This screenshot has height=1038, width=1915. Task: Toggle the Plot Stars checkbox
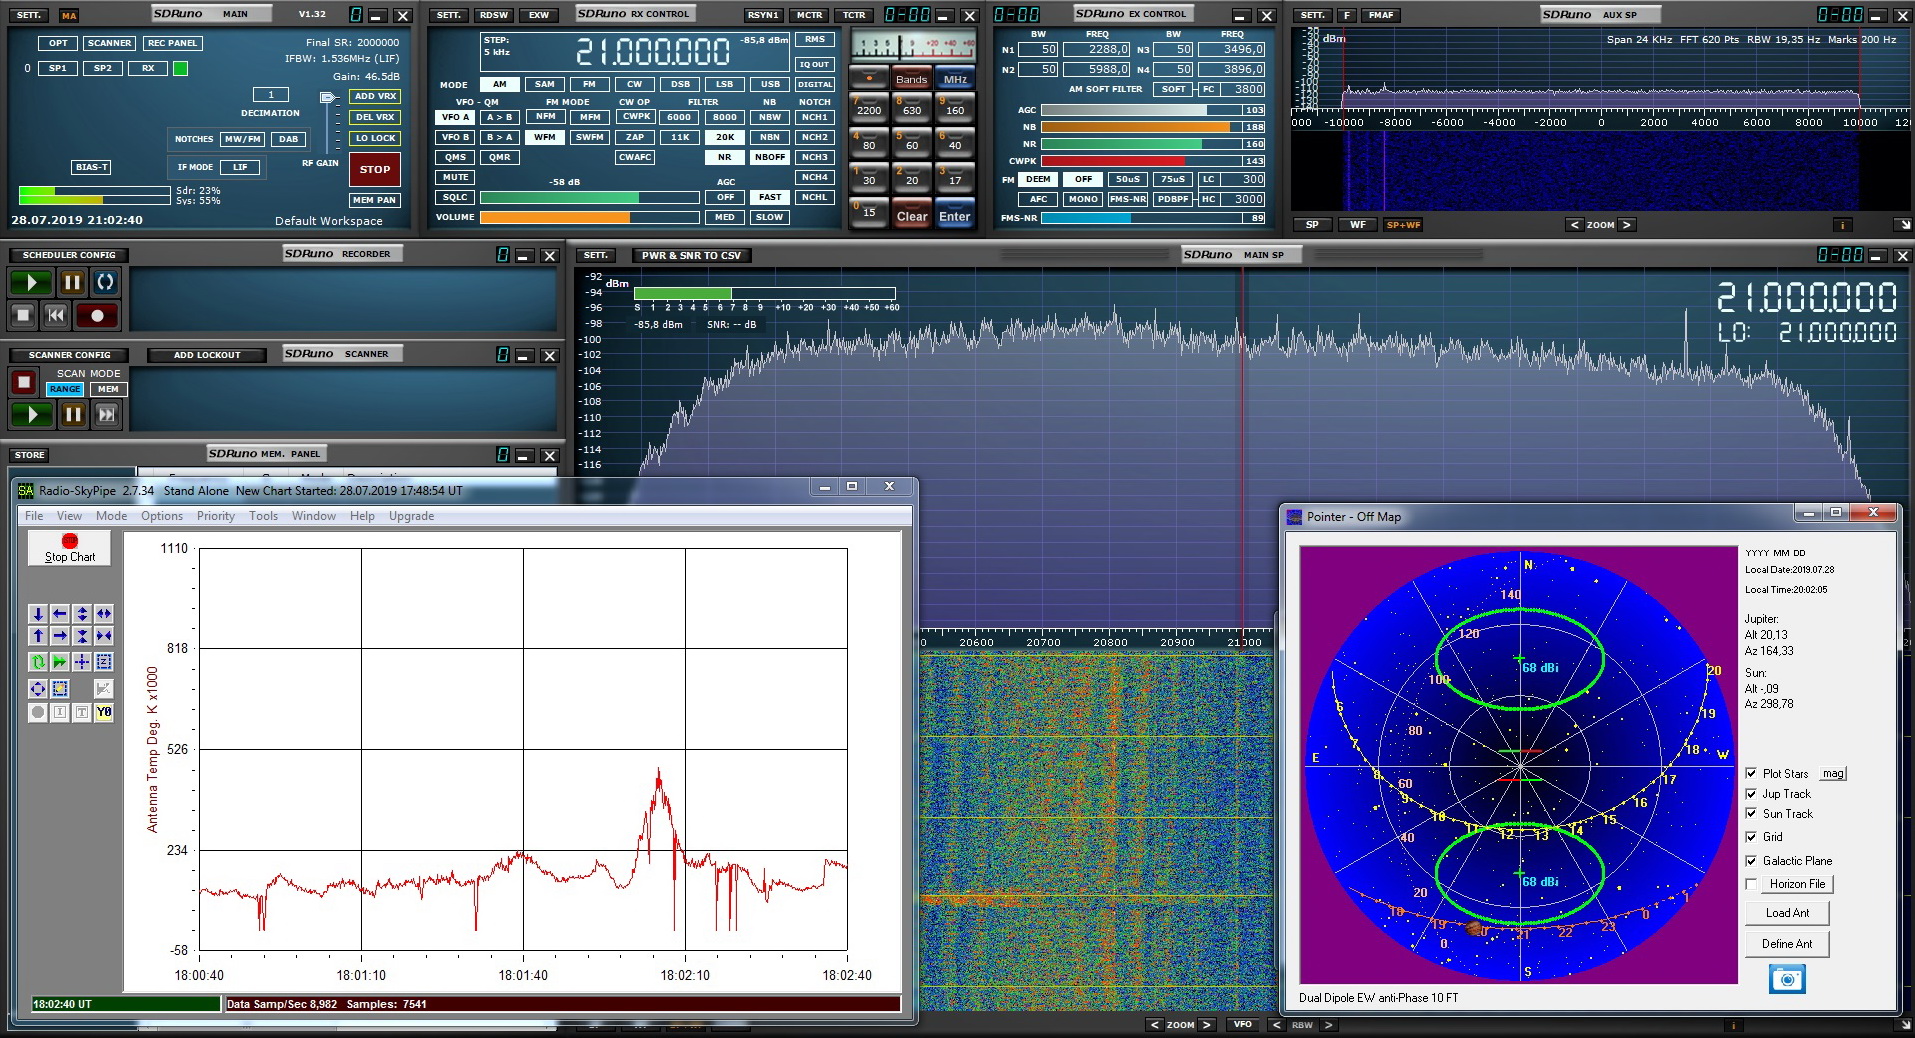(1751, 773)
